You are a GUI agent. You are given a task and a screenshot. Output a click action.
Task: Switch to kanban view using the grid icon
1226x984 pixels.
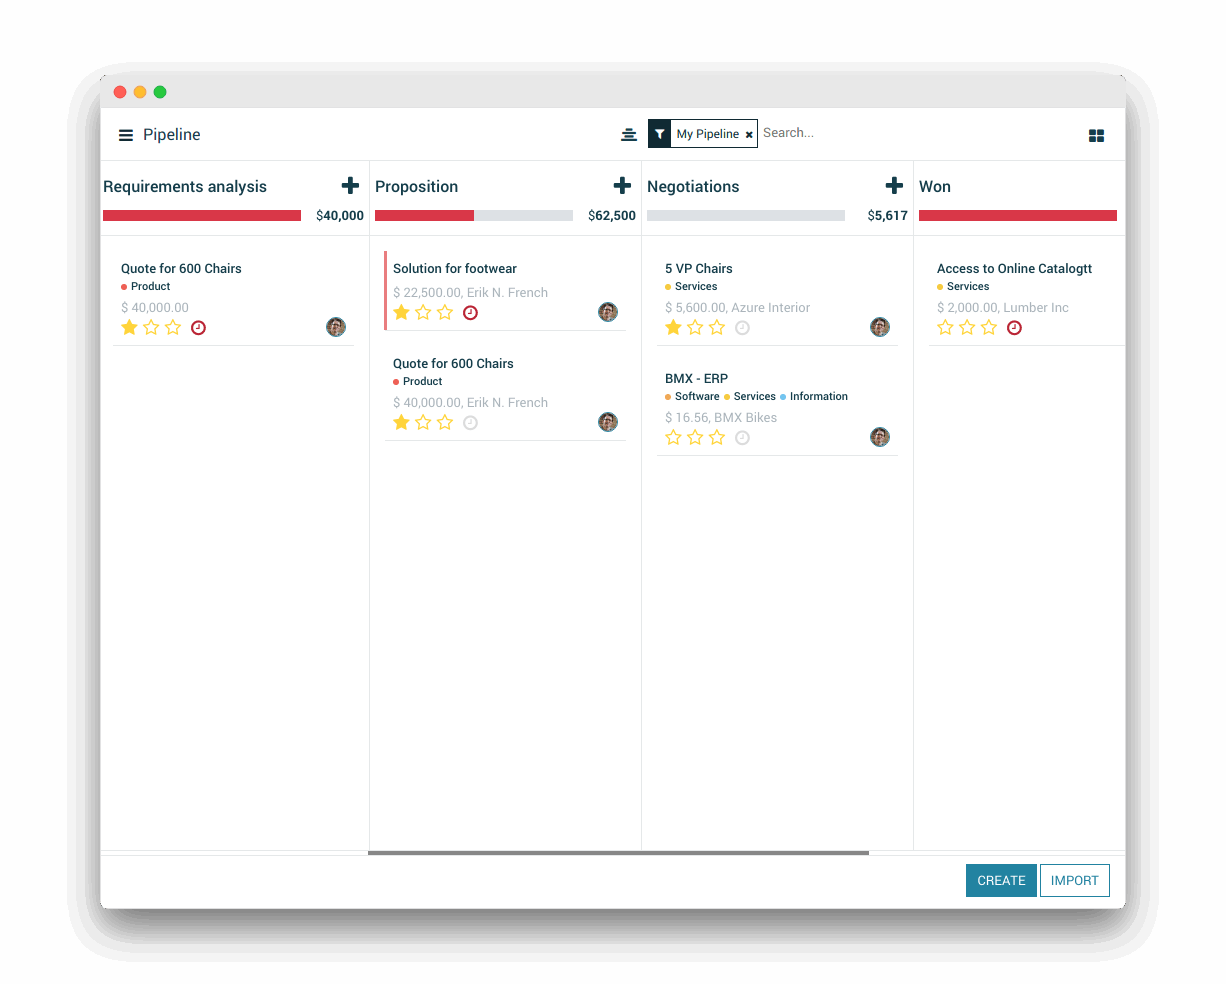click(x=1096, y=135)
